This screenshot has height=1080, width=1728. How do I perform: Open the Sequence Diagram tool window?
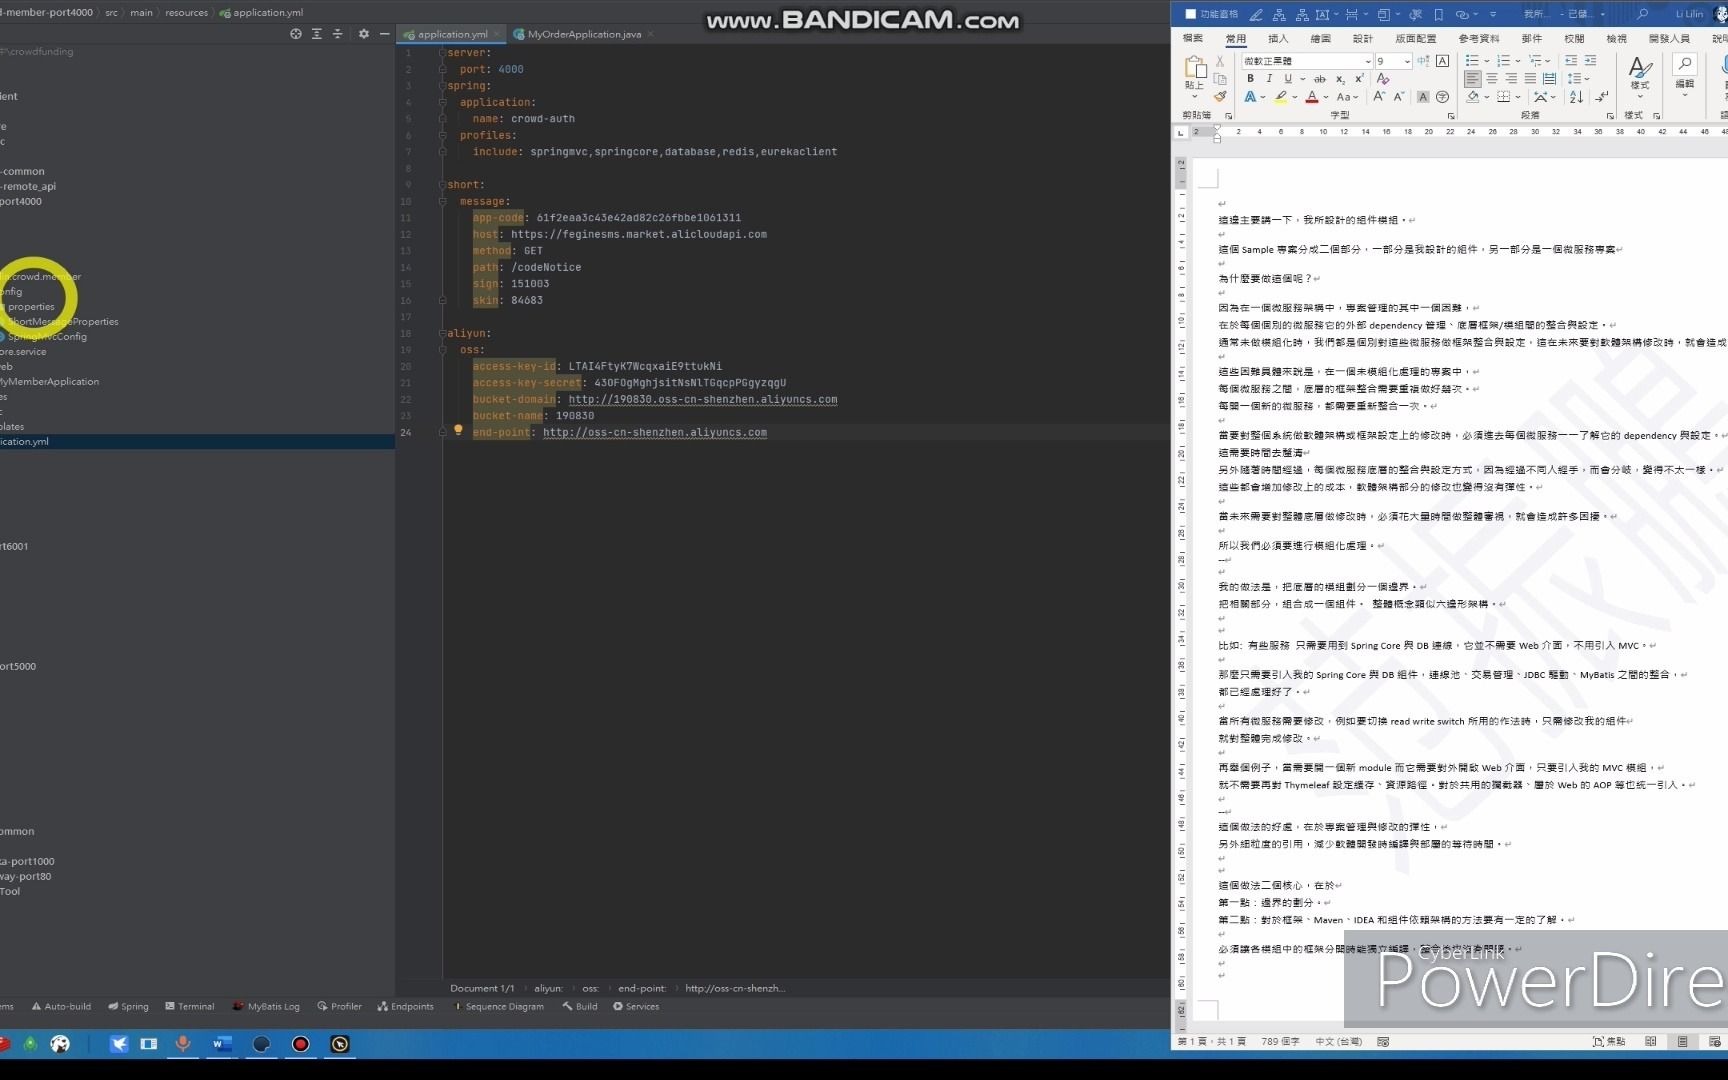[x=498, y=1006]
